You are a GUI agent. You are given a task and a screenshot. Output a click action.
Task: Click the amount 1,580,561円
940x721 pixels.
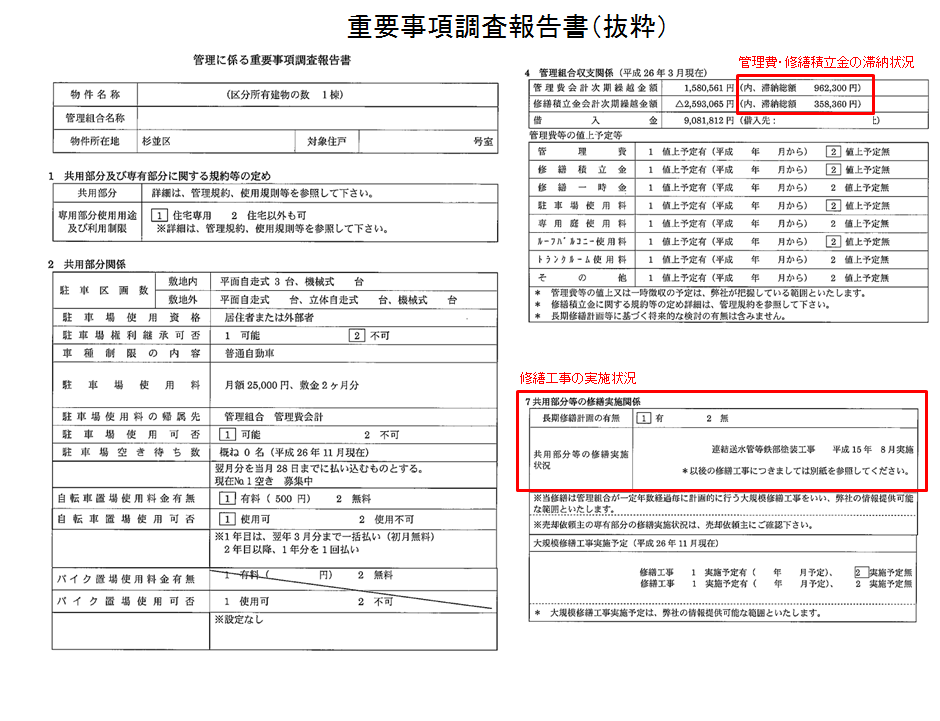click(x=709, y=88)
